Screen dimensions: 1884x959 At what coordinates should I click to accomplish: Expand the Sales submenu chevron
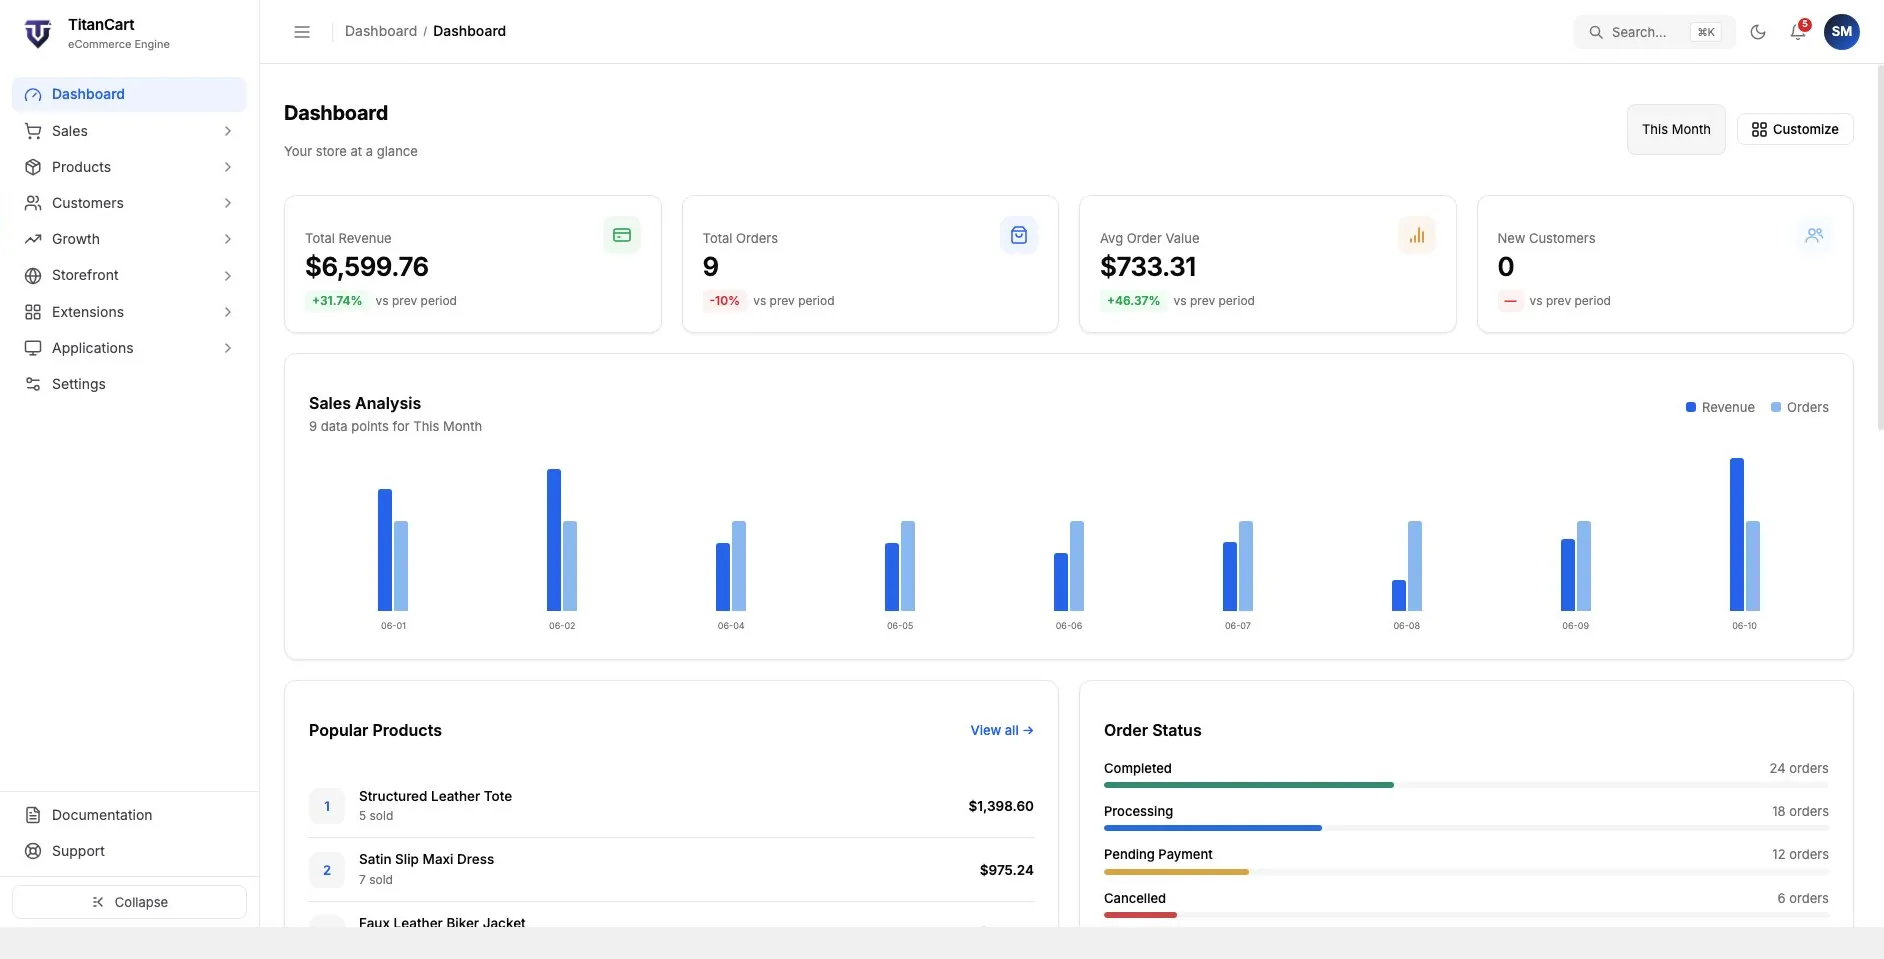(228, 131)
